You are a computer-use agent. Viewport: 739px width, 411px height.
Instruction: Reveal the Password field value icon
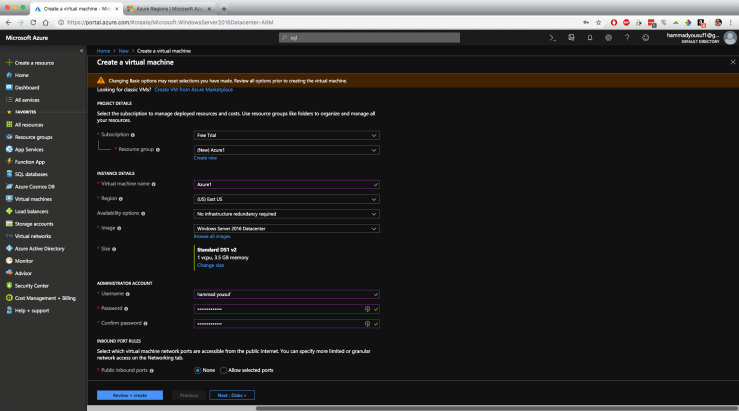point(367,309)
